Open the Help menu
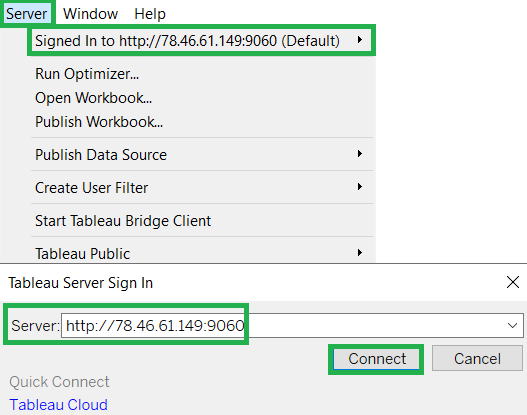 [x=150, y=14]
